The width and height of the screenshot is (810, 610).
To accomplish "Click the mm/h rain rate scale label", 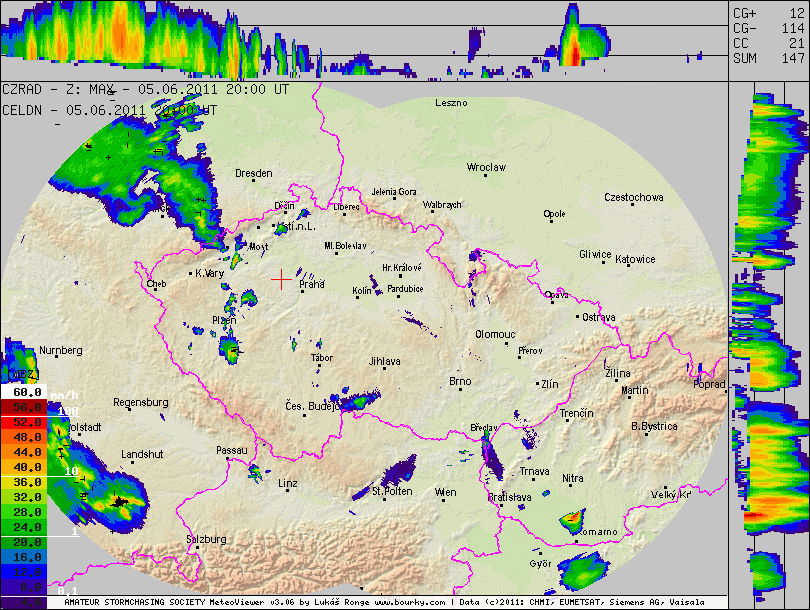I will [x=64, y=395].
